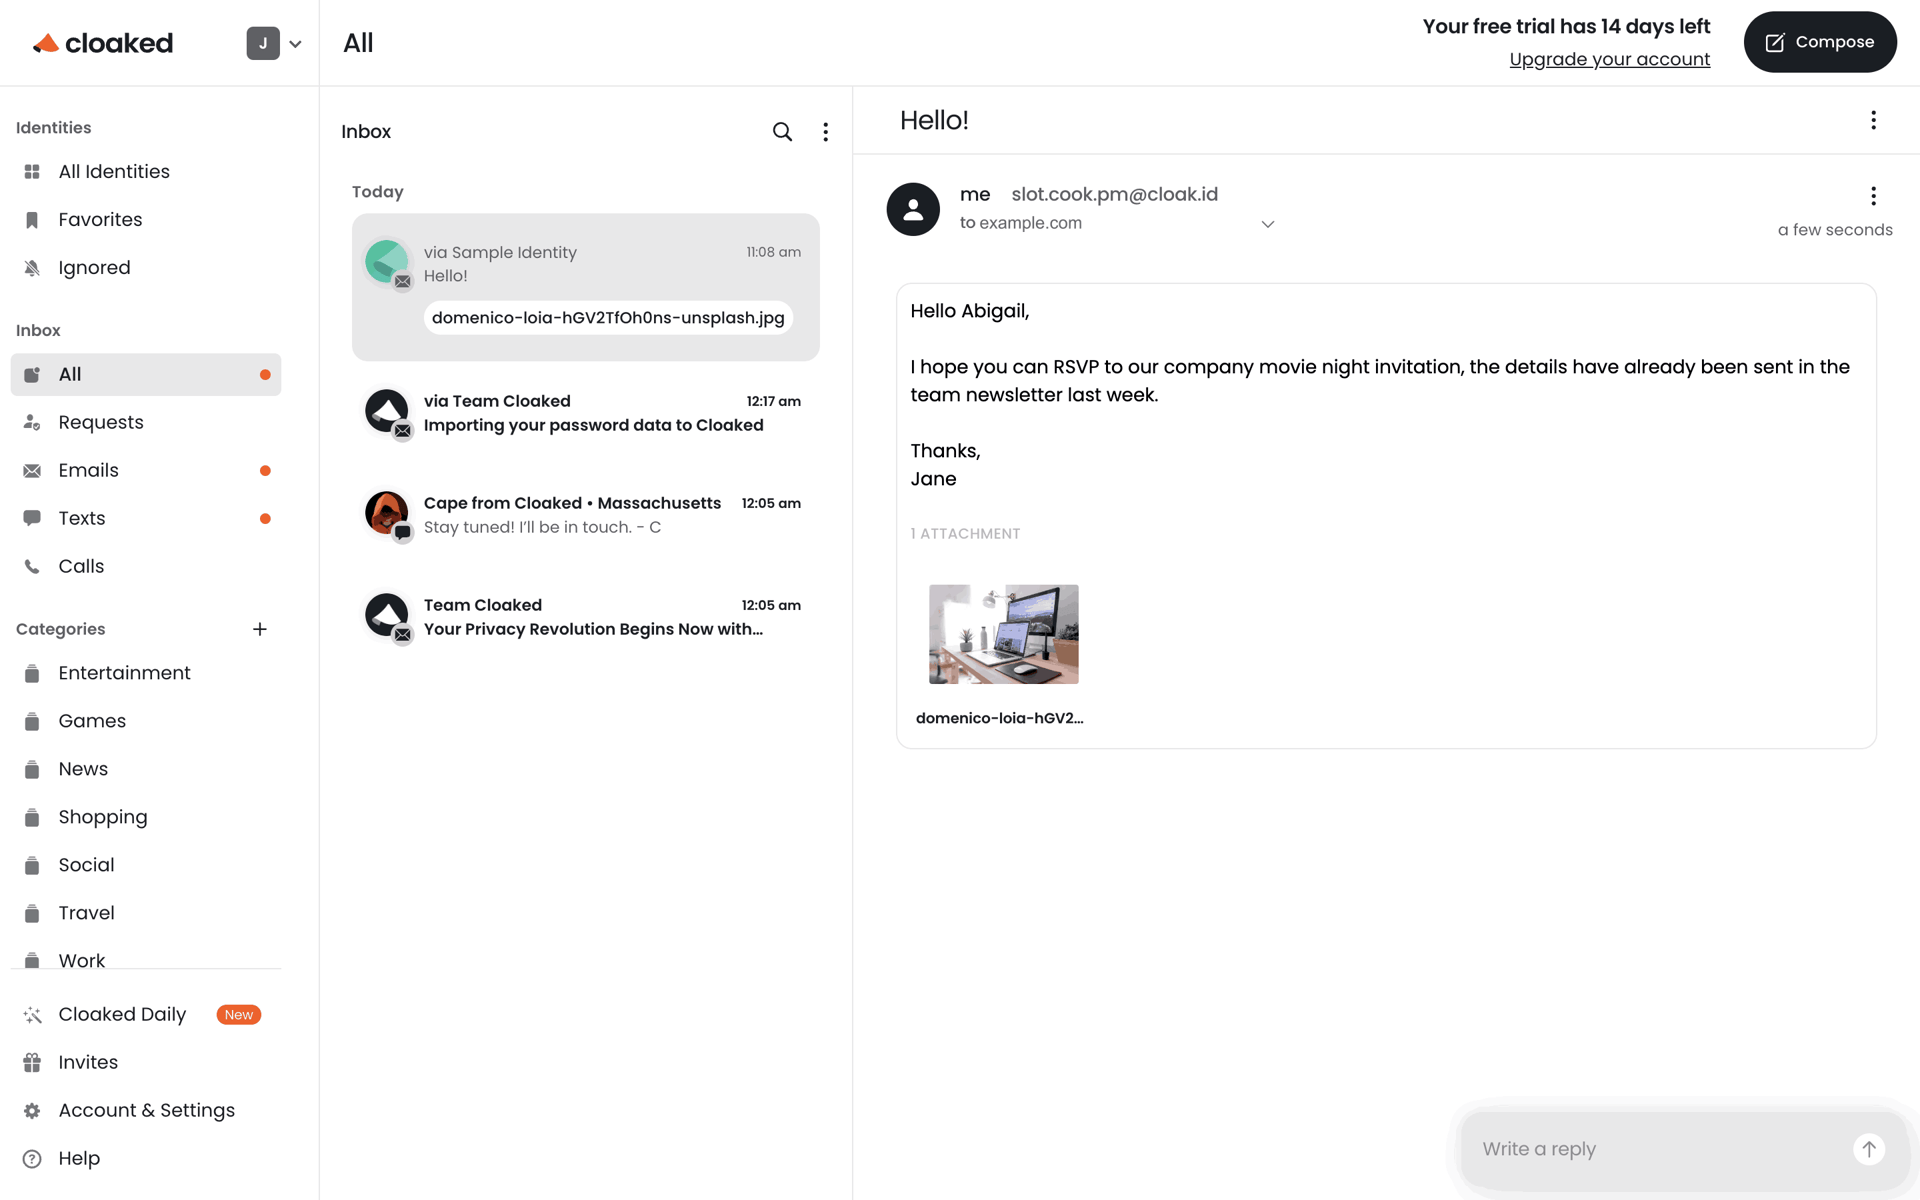Open Importing your password data message
Image resolution: width=1920 pixels, height=1200 pixels.
[x=586, y=413]
